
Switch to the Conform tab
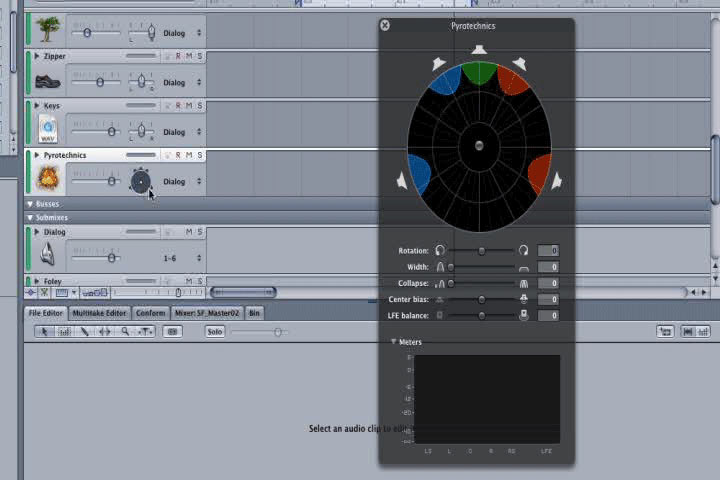pyautogui.click(x=151, y=313)
